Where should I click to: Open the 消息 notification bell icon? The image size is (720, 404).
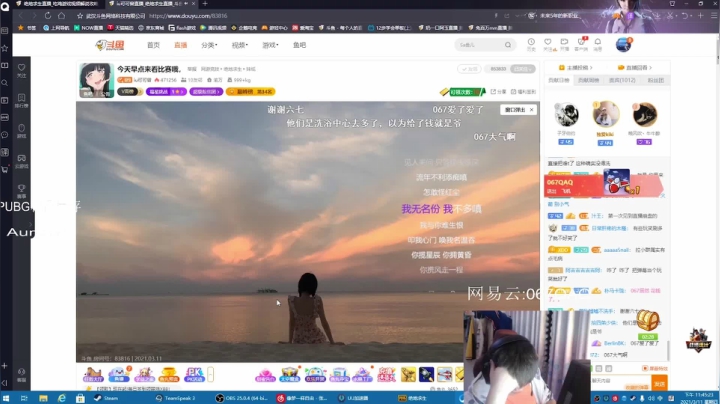click(x=598, y=44)
